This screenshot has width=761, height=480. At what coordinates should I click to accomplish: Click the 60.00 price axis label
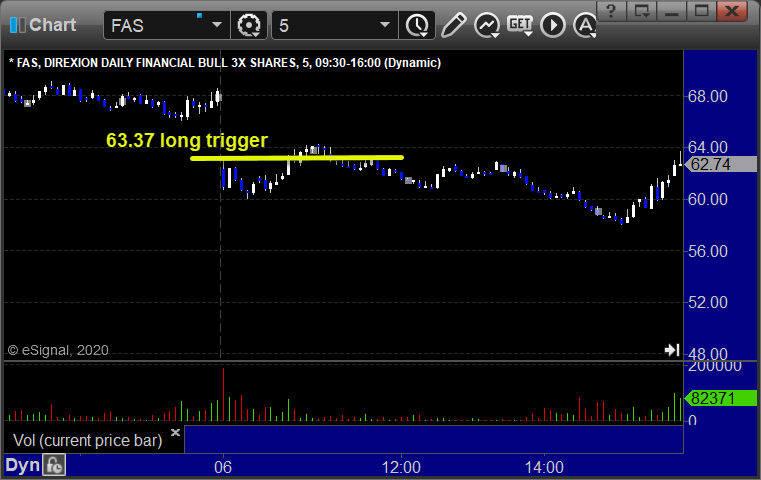(708, 199)
